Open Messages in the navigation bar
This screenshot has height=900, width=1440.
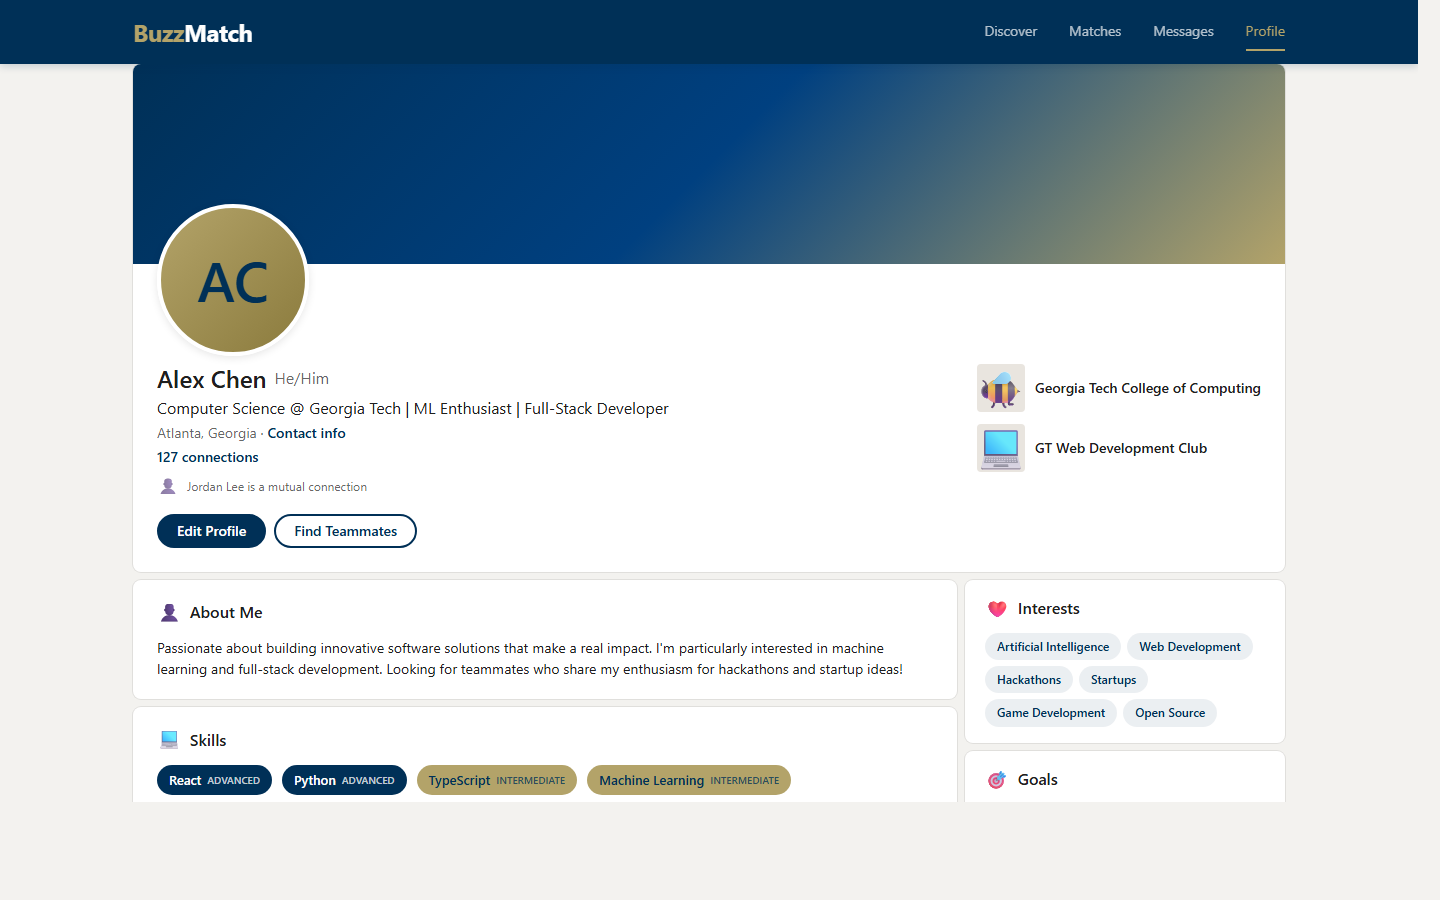[x=1183, y=31]
